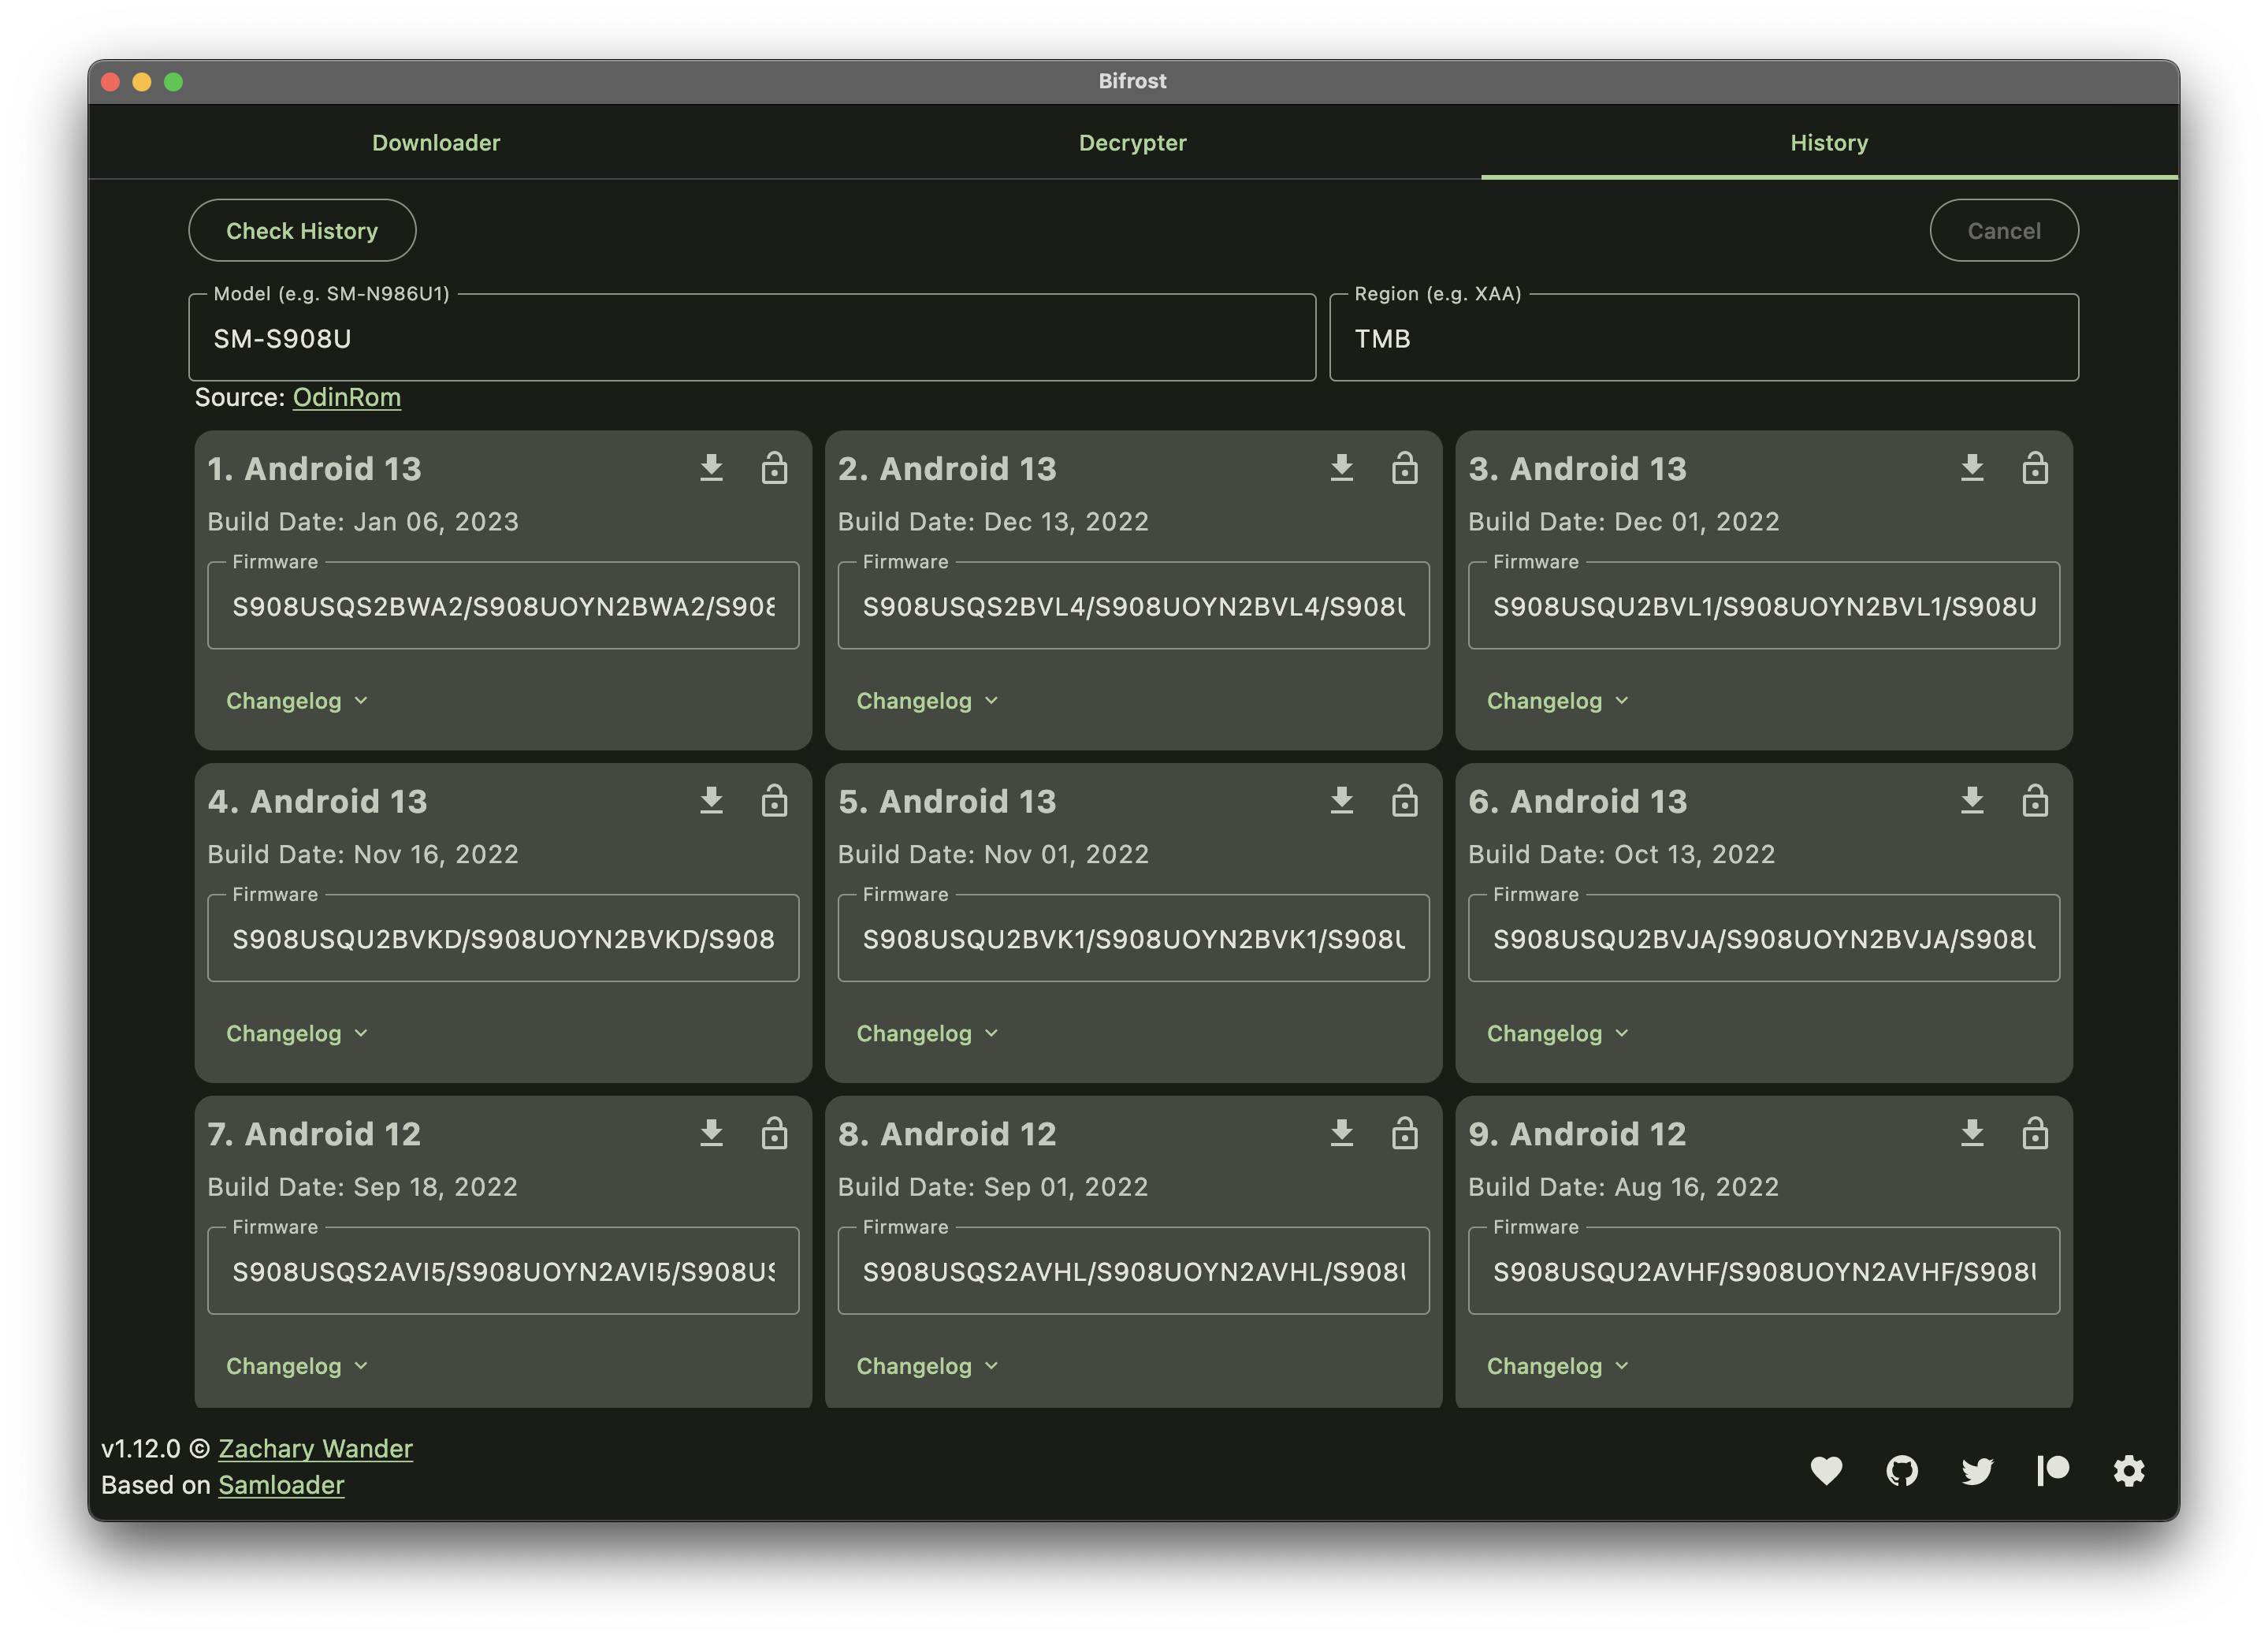2268x1638 pixels.
Task: Open the Twitter bird icon
Action: 1977,1470
